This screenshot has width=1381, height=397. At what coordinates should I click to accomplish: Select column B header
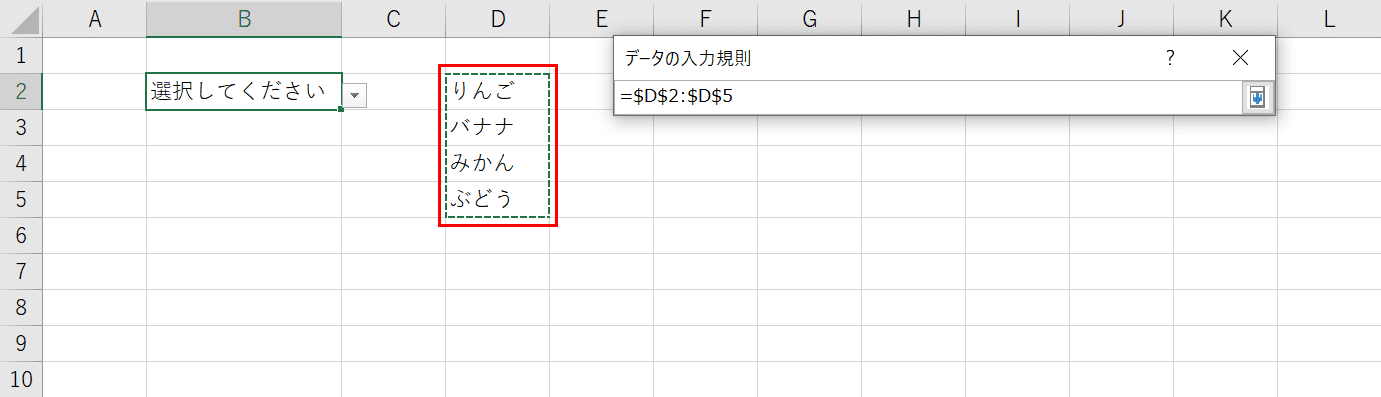coord(244,18)
